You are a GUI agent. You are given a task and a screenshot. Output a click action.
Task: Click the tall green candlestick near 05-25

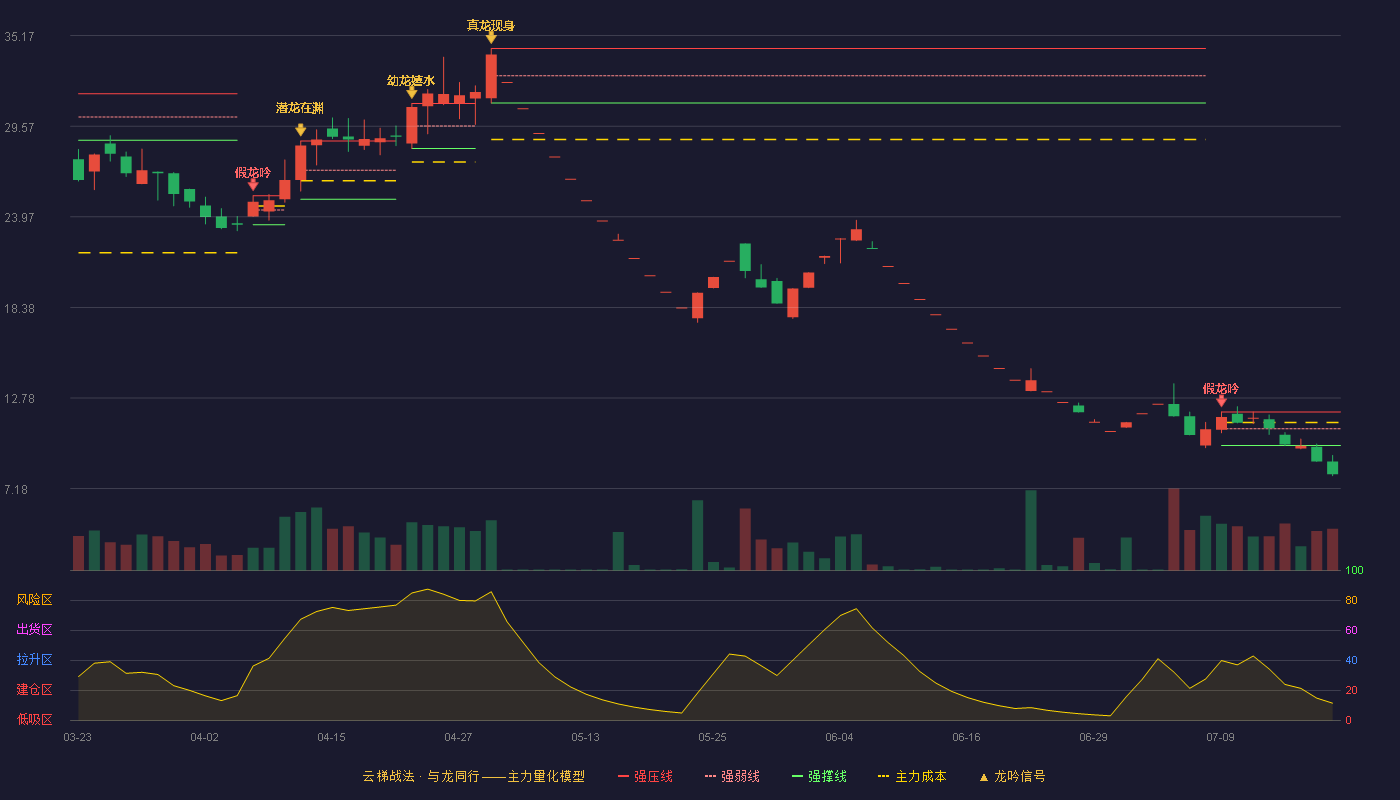(745, 257)
